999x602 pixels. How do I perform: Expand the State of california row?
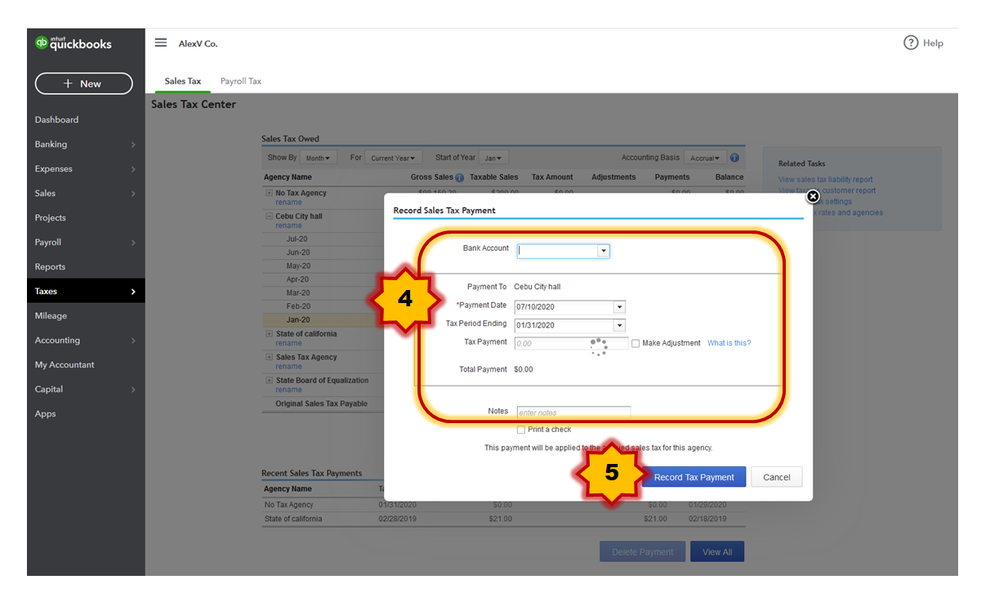[269, 333]
